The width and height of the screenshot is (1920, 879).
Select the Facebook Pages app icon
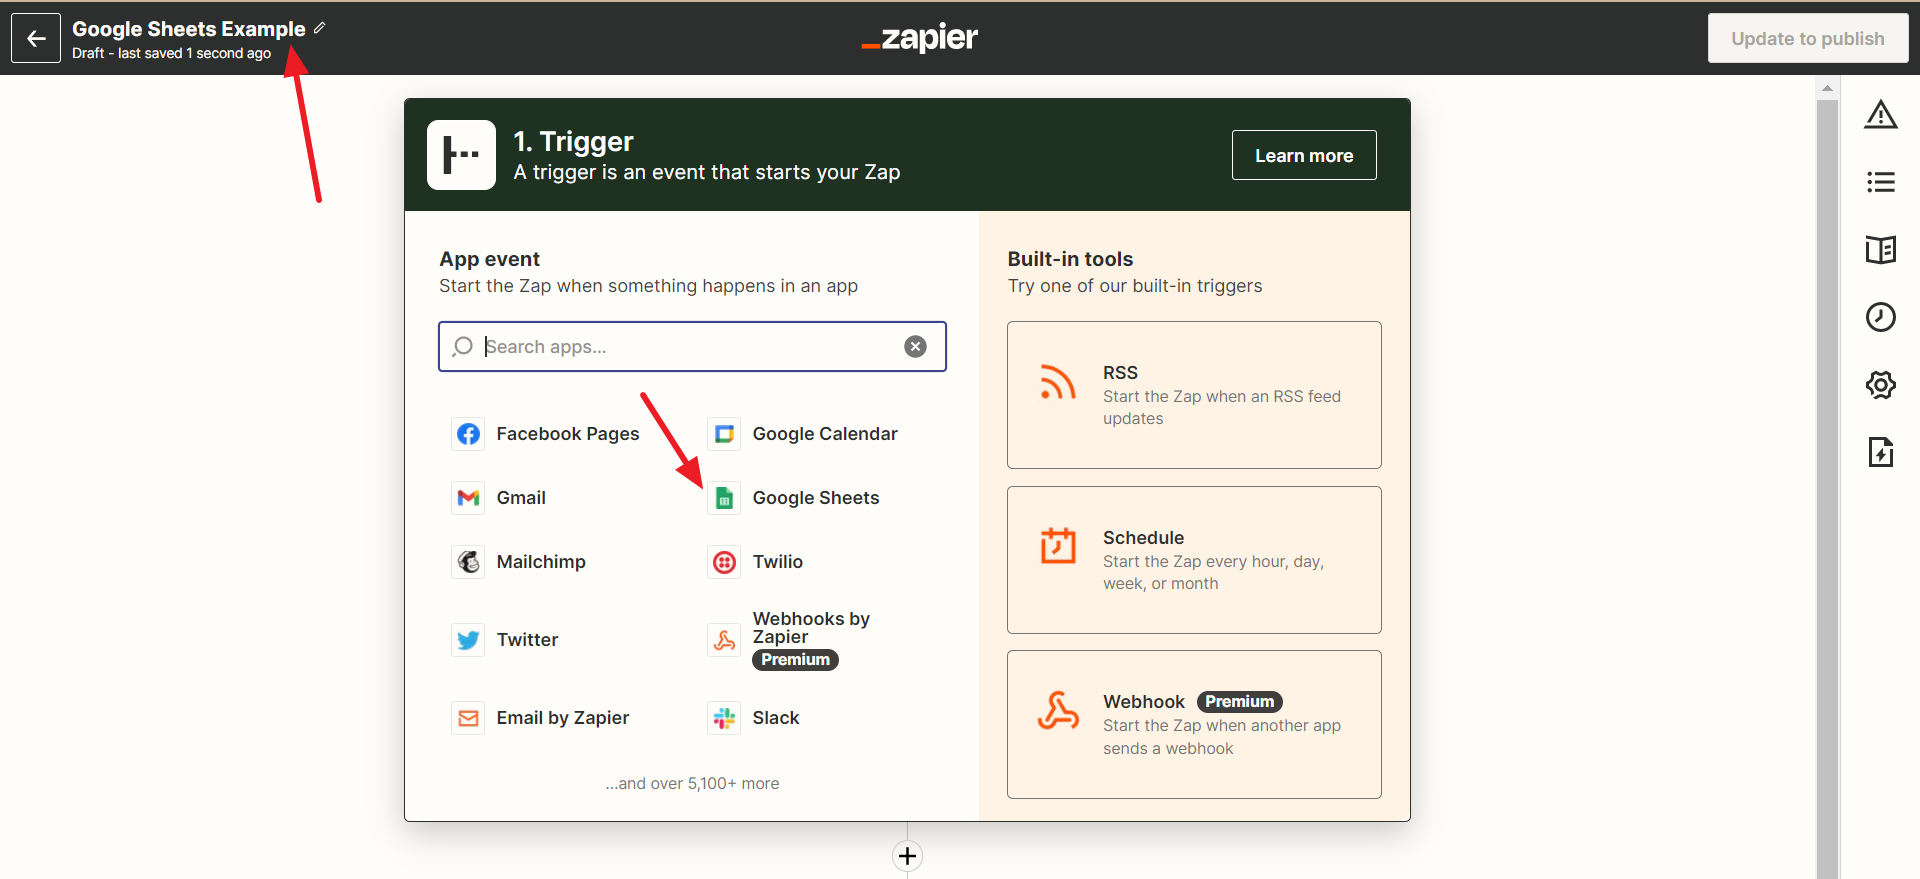[x=468, y=434]
